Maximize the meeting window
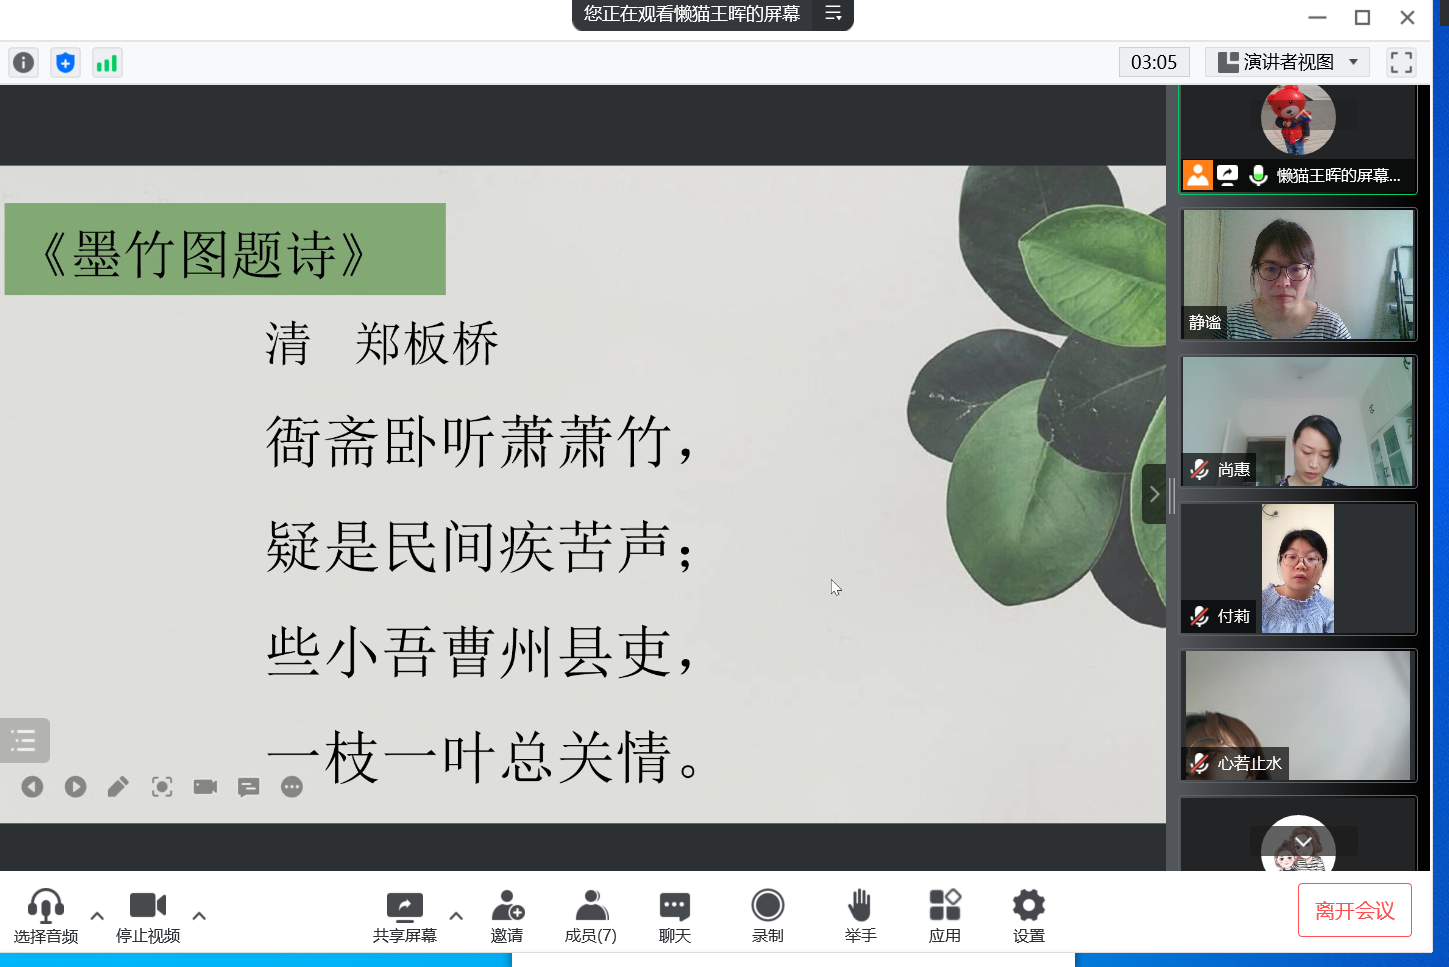Image resolution: width=1449 pixels, height=967 pixels. pyautogui.click(x=1362, y=17)
